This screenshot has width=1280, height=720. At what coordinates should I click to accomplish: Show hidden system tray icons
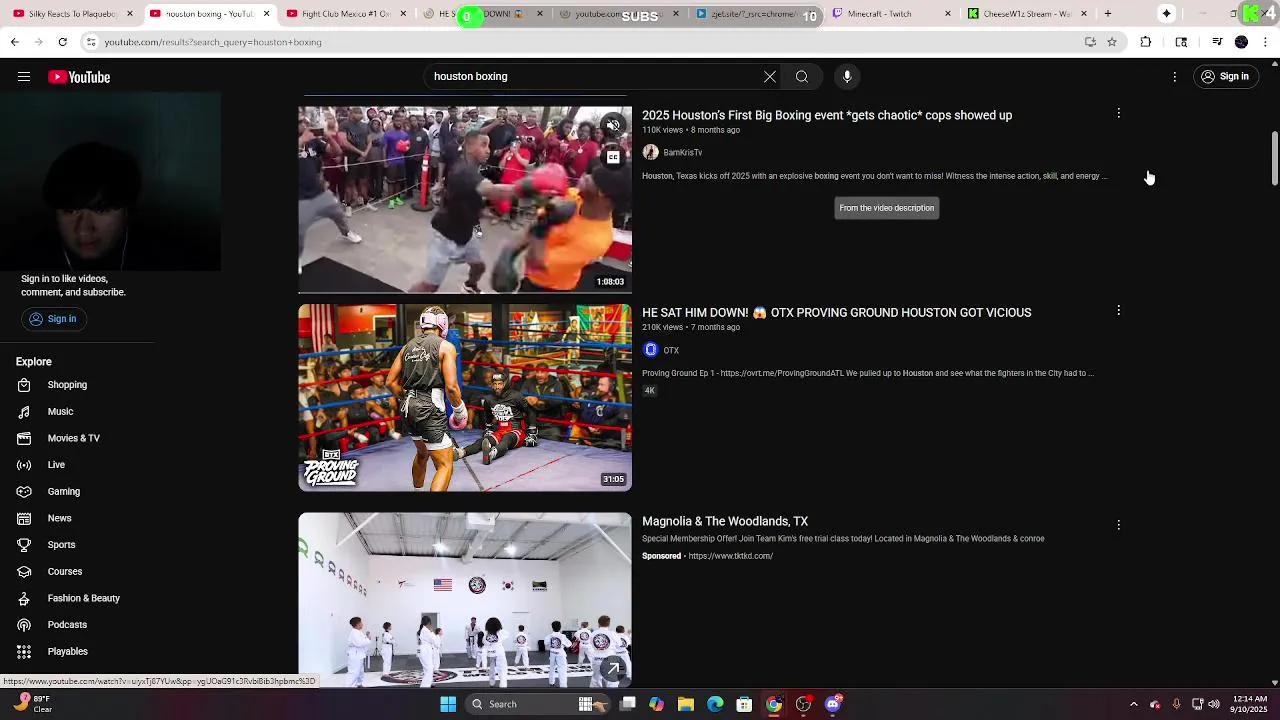point(1133,704)
